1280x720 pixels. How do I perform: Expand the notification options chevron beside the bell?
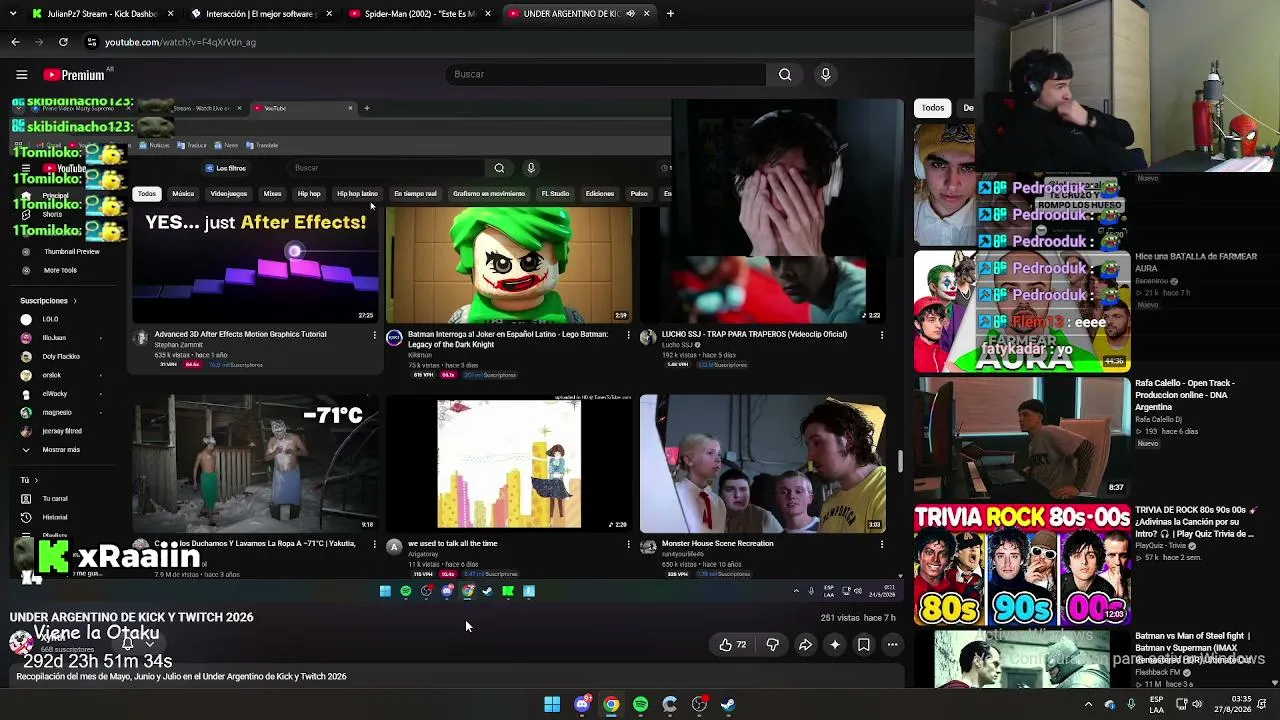[x=150, y=643]
